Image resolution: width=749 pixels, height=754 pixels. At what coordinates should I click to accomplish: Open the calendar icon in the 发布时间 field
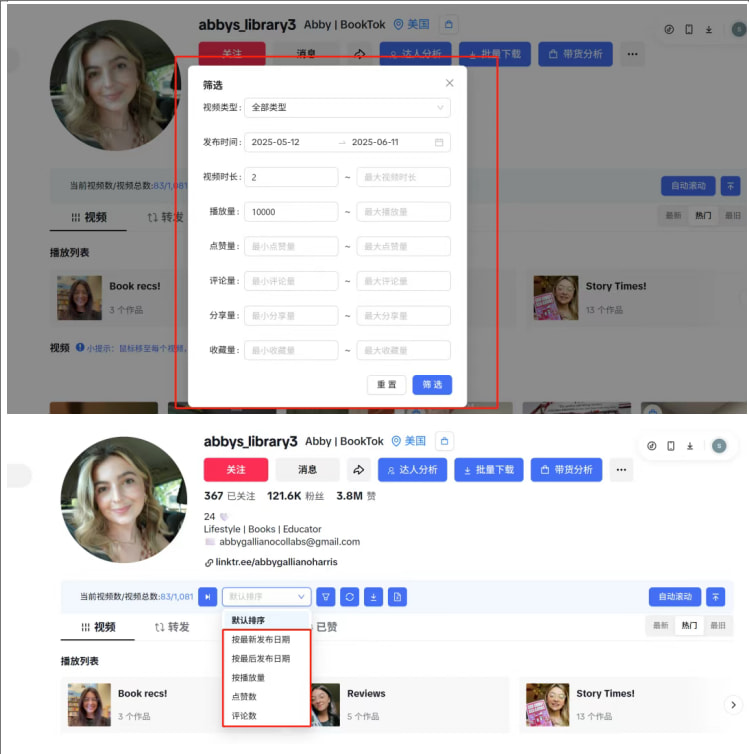pyautogui.click(x=439, y=143)
